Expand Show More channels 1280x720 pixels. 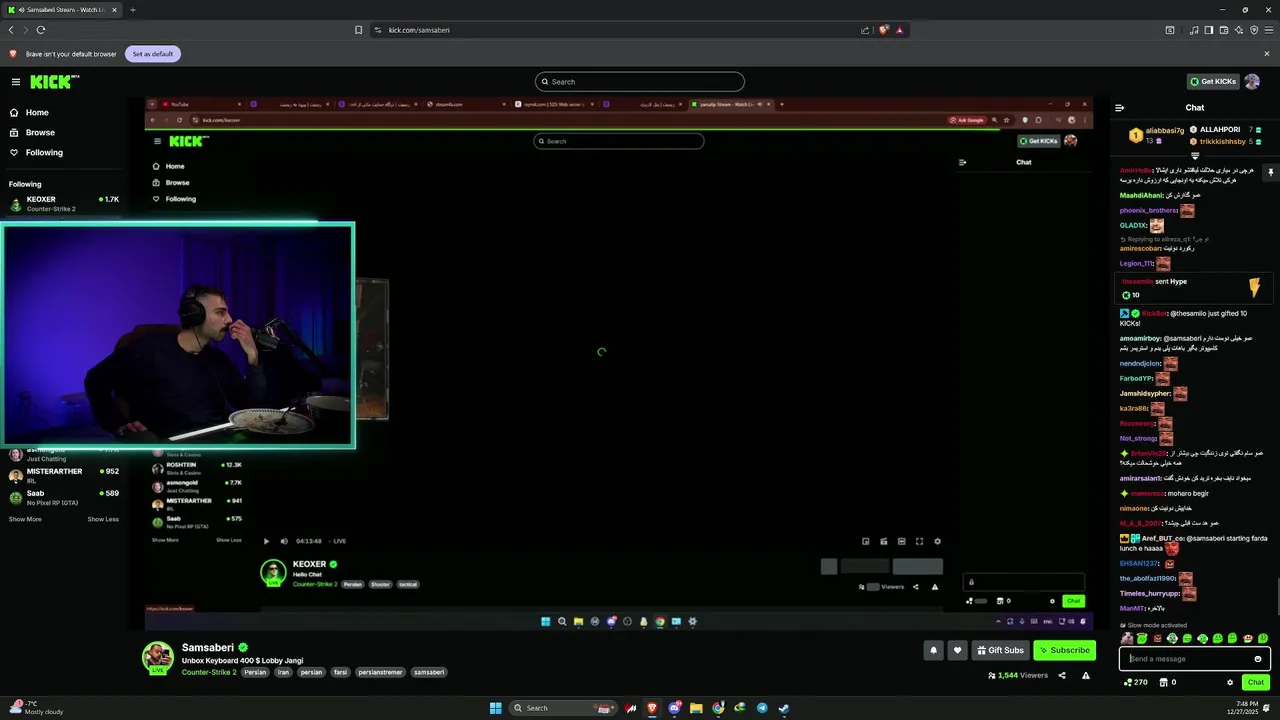[x=25, y=519]
